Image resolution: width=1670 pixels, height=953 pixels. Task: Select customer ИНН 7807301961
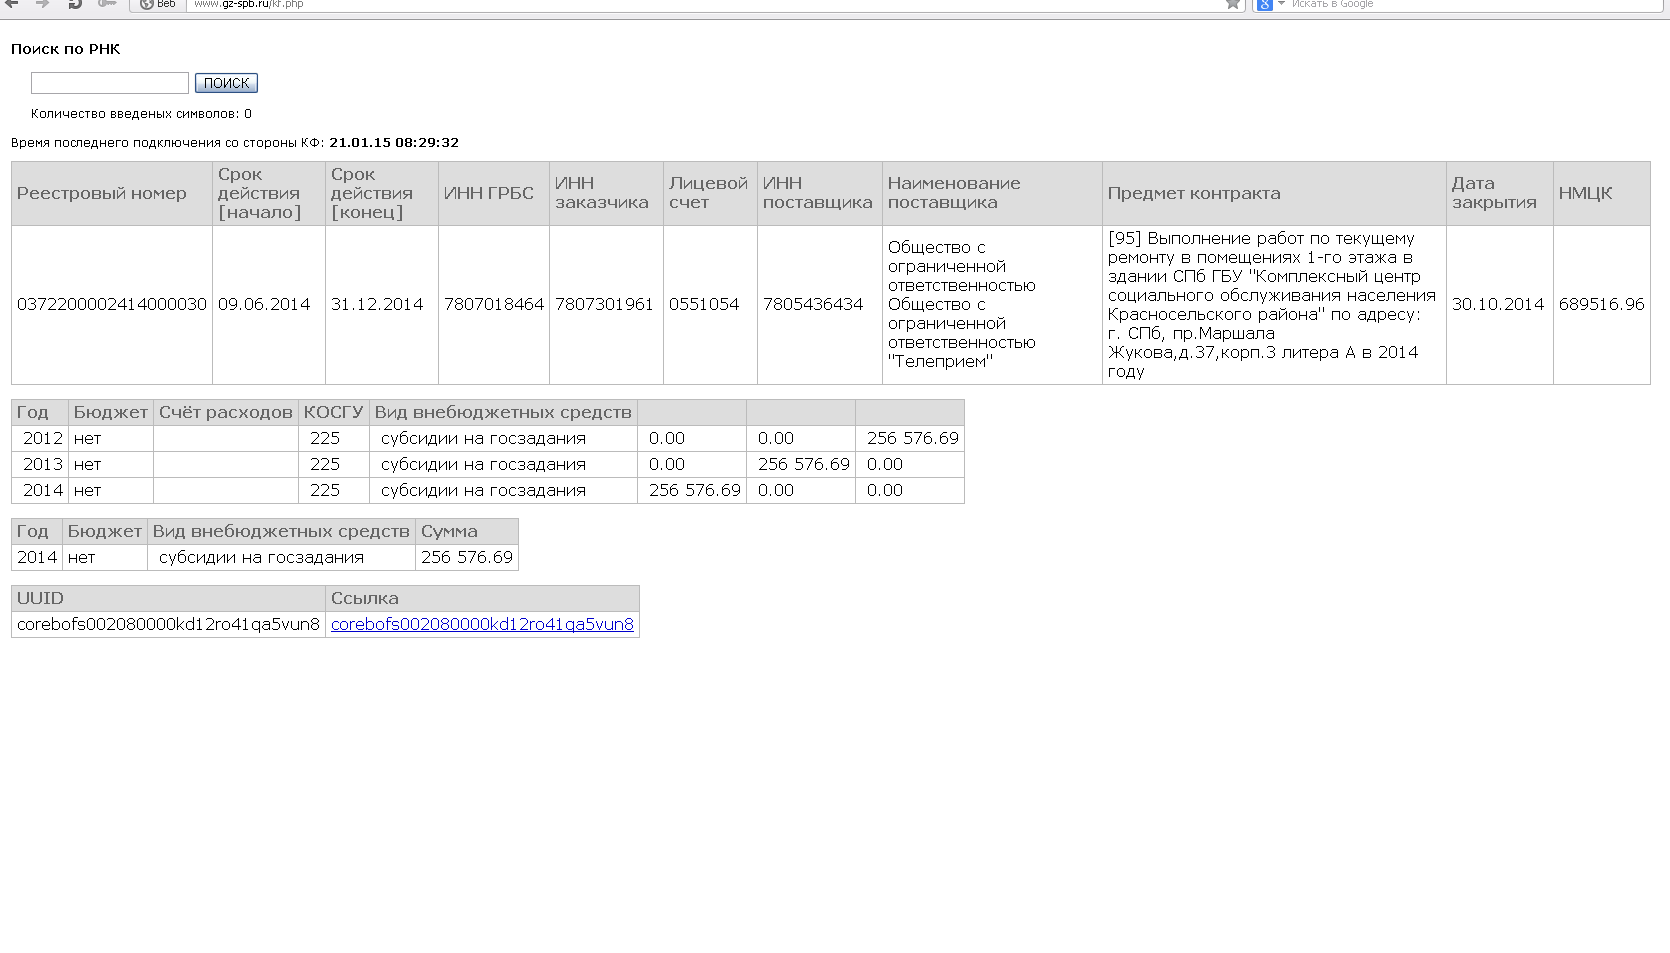tap(604, 304)
